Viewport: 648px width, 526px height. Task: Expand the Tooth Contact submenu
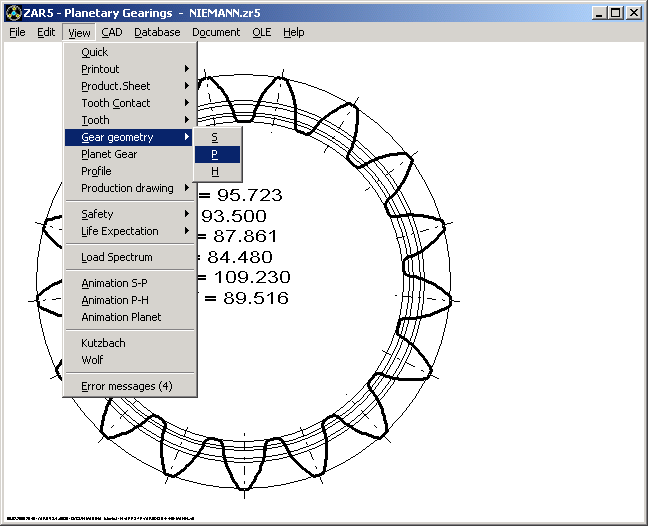[x=115, y=103]
